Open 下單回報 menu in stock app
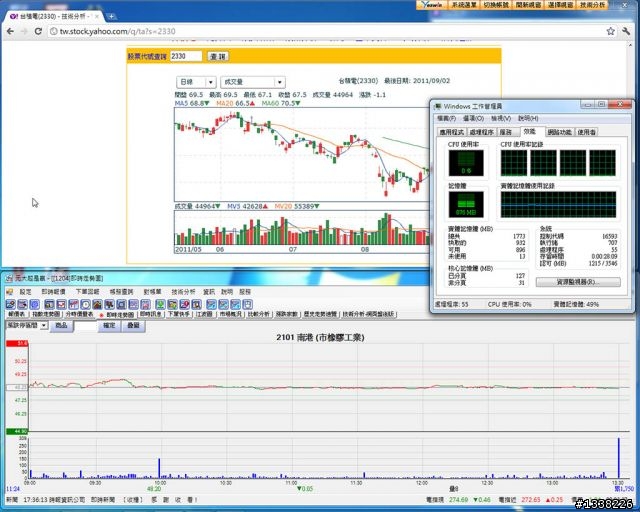The width and height of the screenshot is (640, 512). [x=87, y=292]
